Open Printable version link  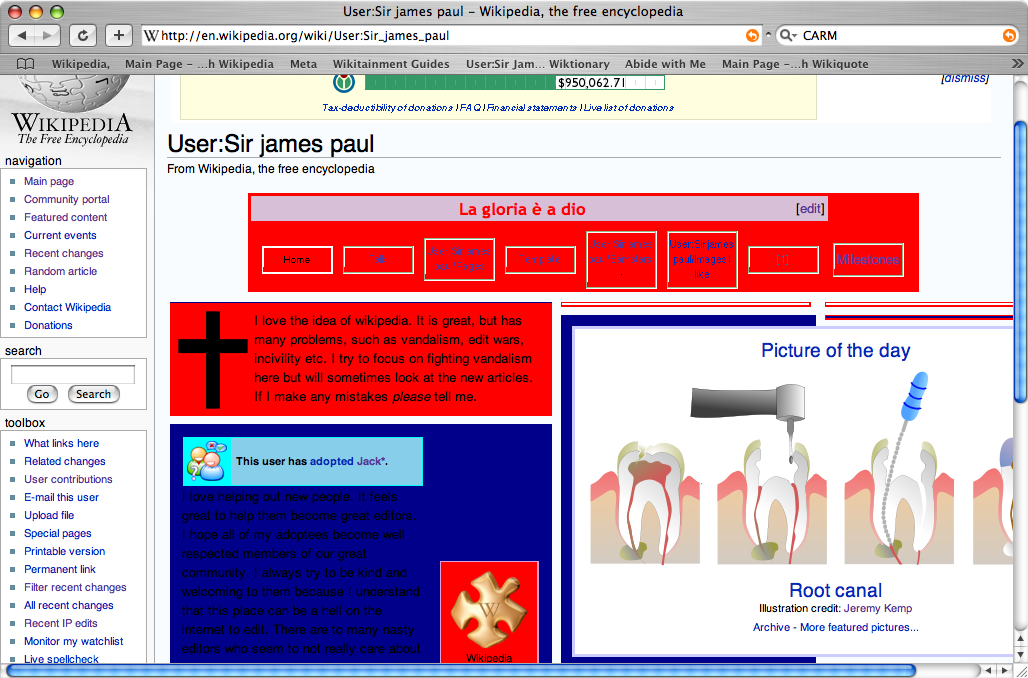(x=65, y=551)
